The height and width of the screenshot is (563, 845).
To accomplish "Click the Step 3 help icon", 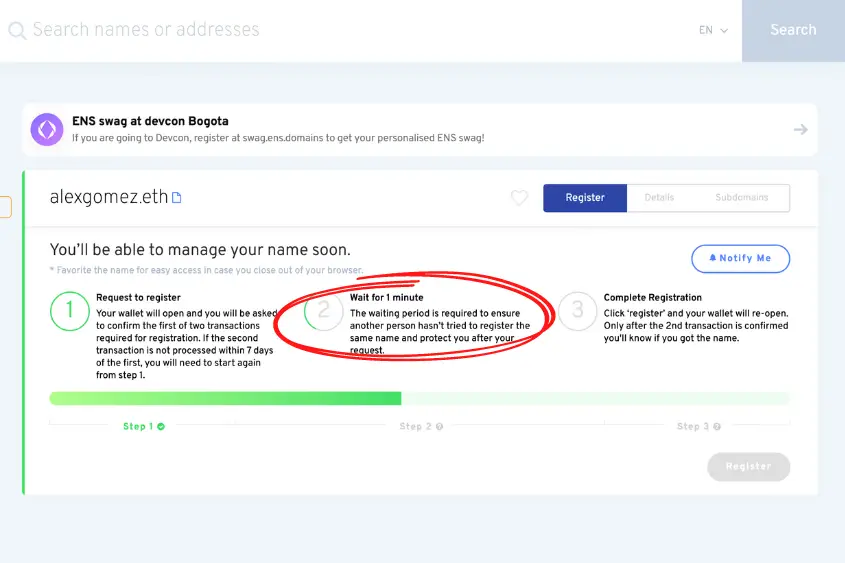I will click(x=717, y=426).
